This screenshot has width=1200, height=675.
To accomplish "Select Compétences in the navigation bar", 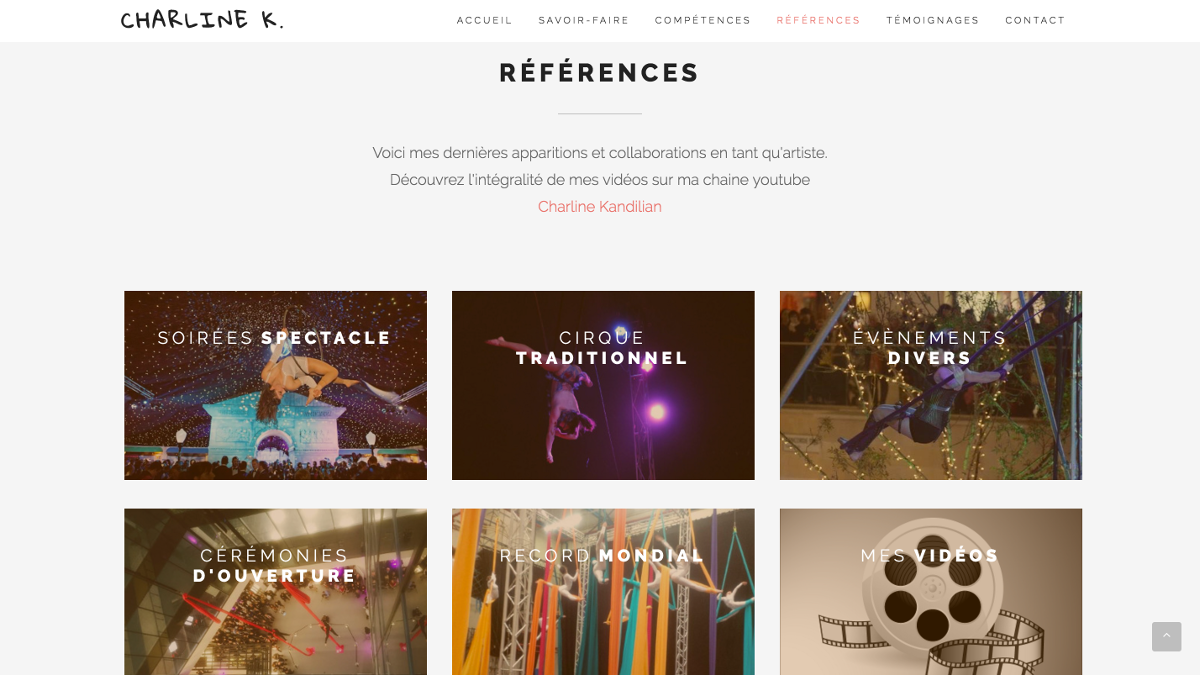I will (703, 20).
